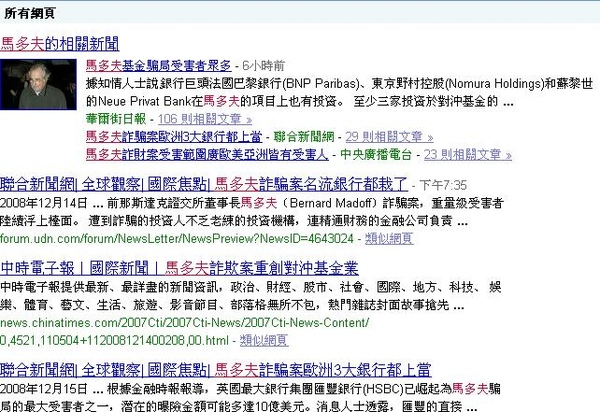Click the forum.udn.com URL text
Viewport: 600px width, 412px height.
tap(177, 239)
